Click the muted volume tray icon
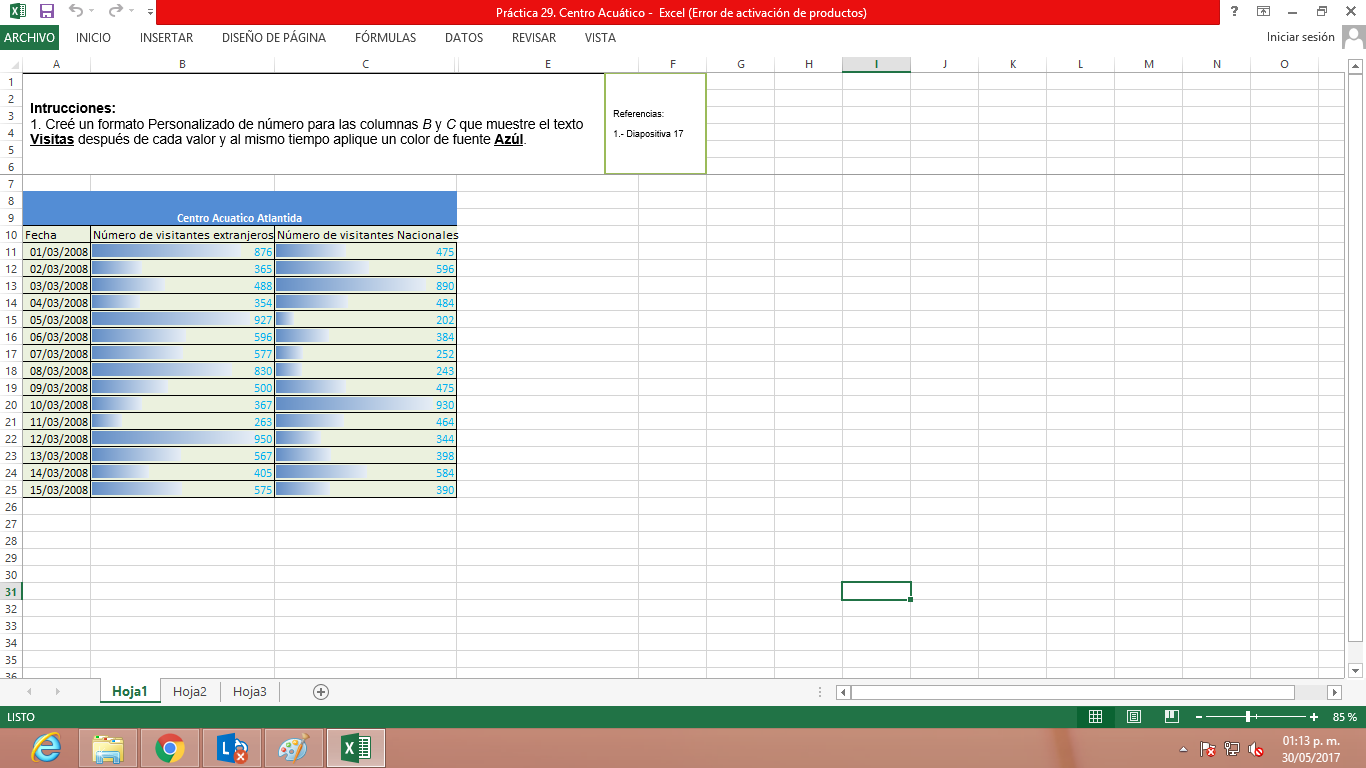This screenshot has height=768, width=1366. [1256, 748]
